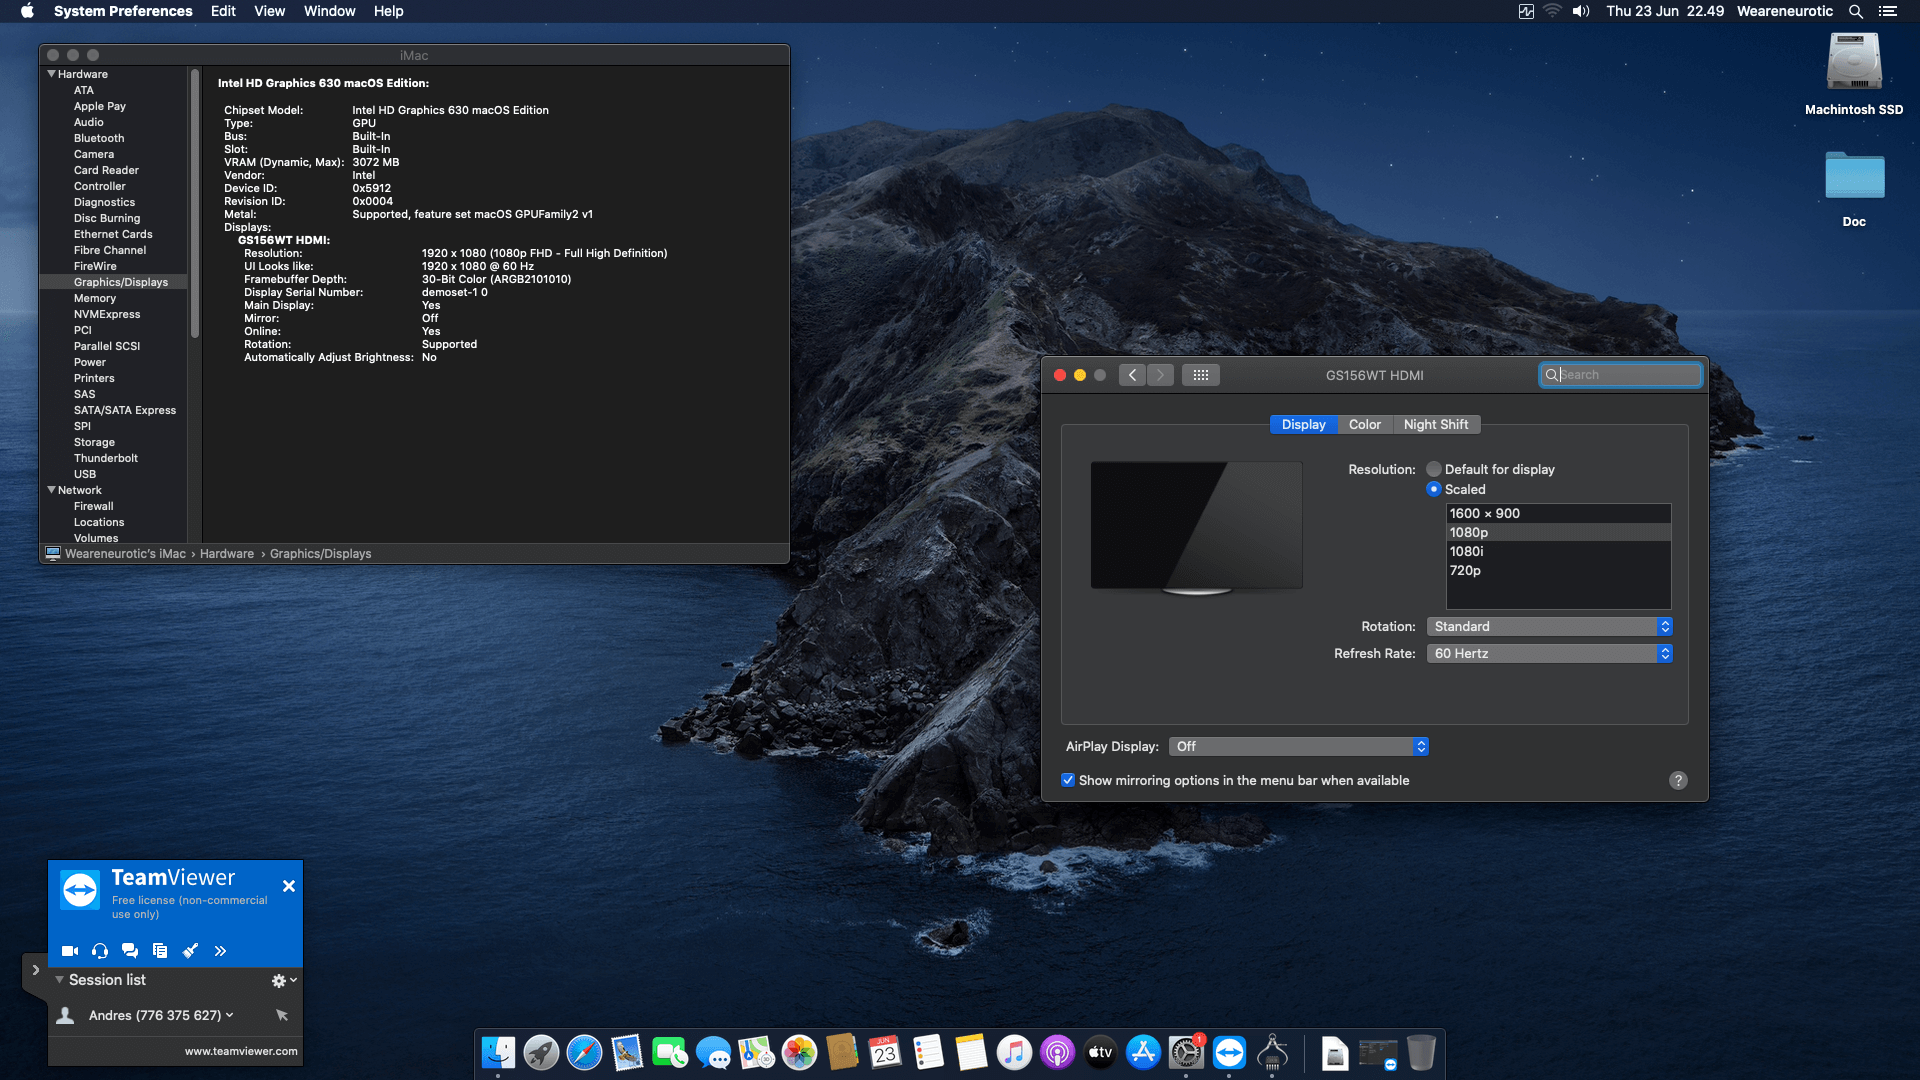The height and width of the screenshot is (1080, 1920).
Task: Open TeamViewer file transfer documents icon
Action: [x=160, y=951]
